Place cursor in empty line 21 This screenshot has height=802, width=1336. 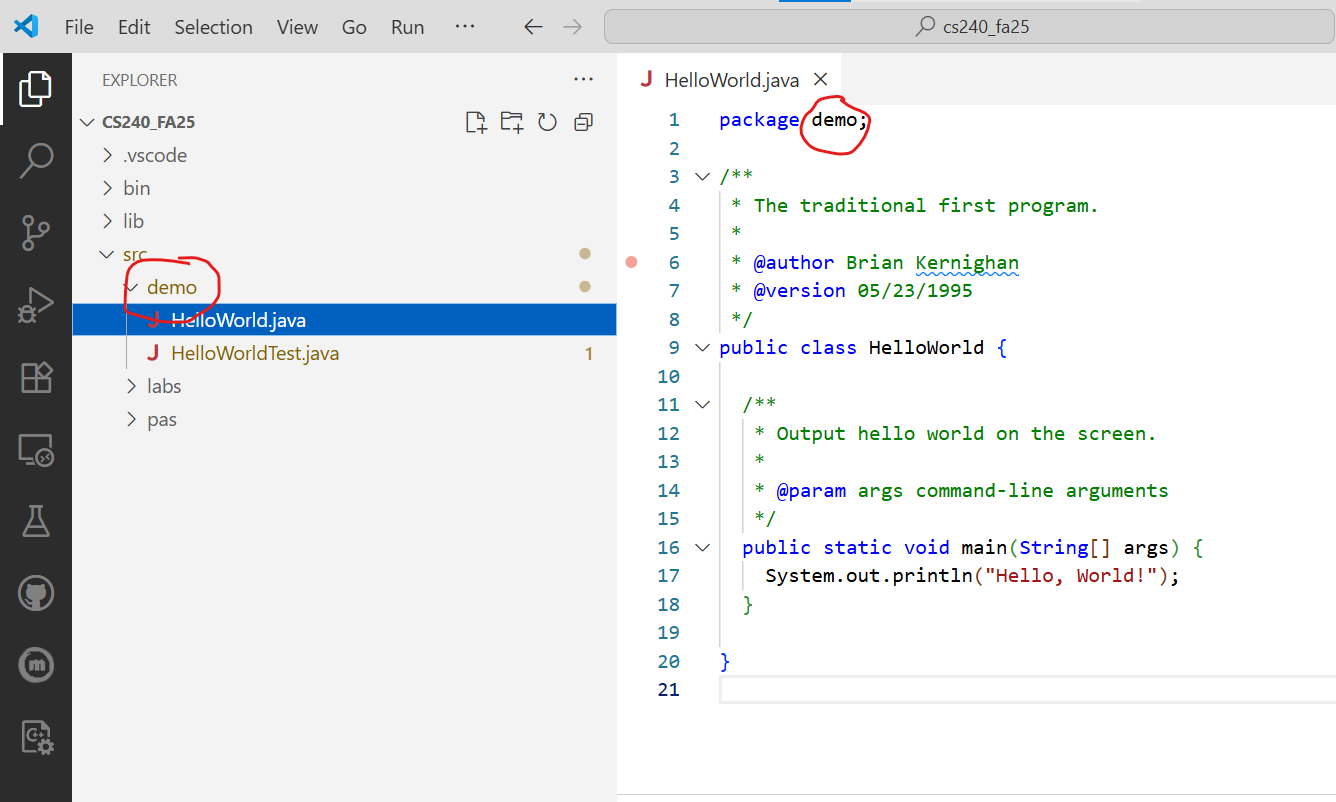click(x=1027, y=690)
